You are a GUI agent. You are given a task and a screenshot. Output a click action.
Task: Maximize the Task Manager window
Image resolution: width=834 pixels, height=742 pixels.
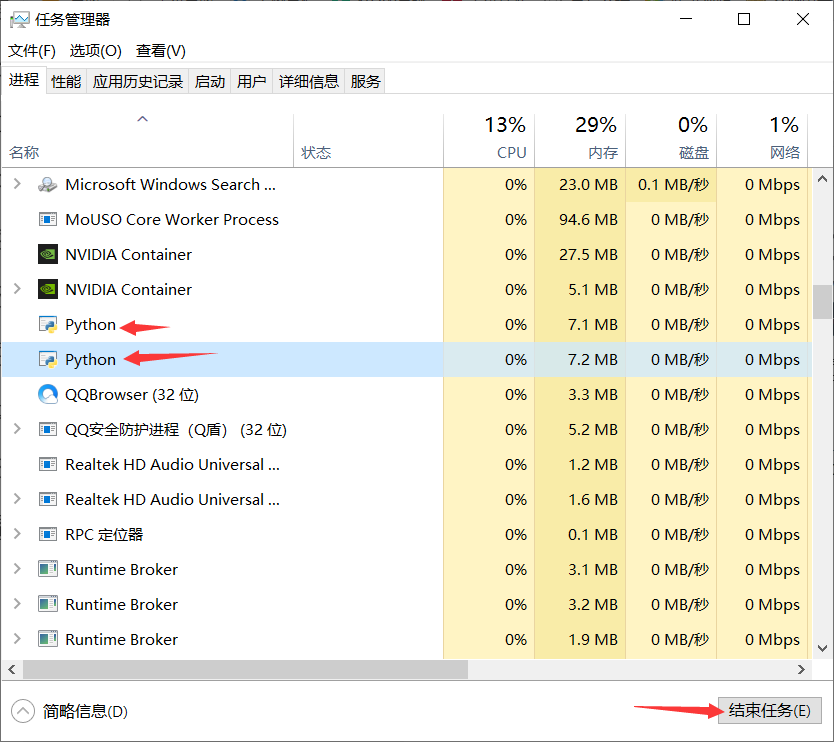point(744,20)
